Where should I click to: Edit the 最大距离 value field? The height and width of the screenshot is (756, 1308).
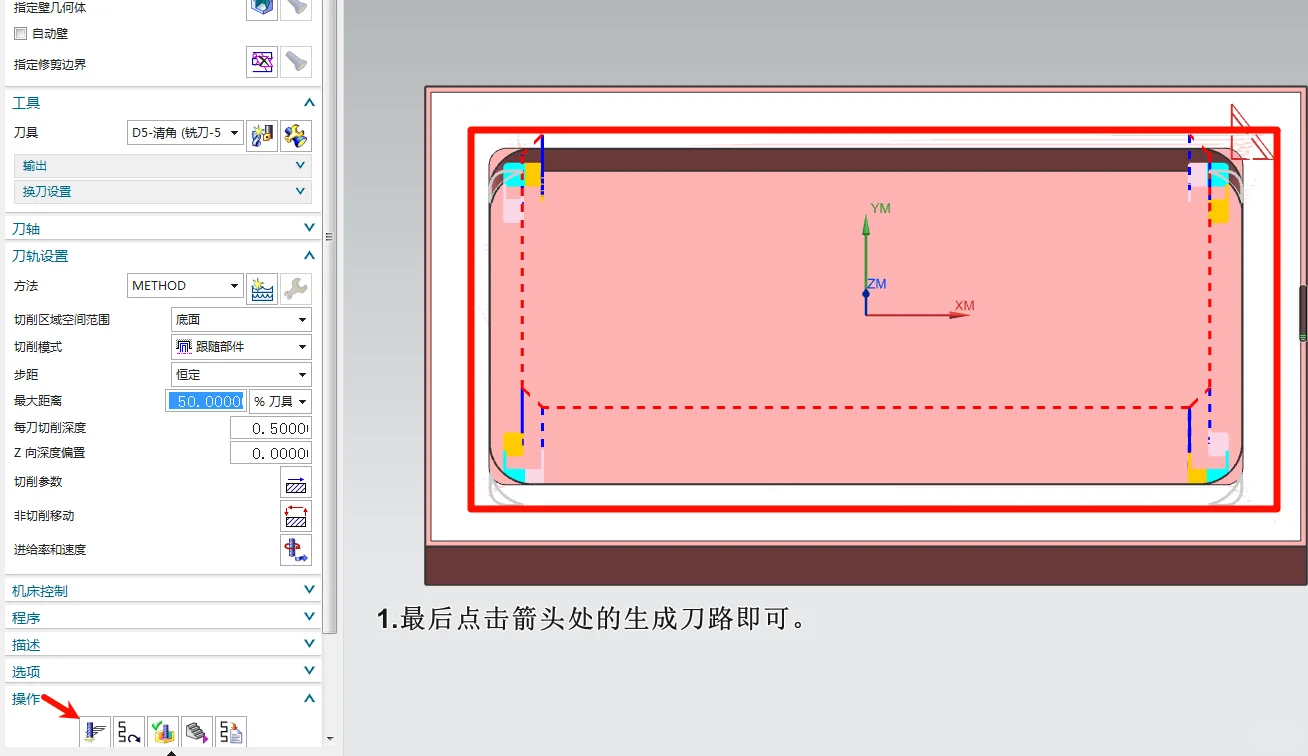[205, 400]
